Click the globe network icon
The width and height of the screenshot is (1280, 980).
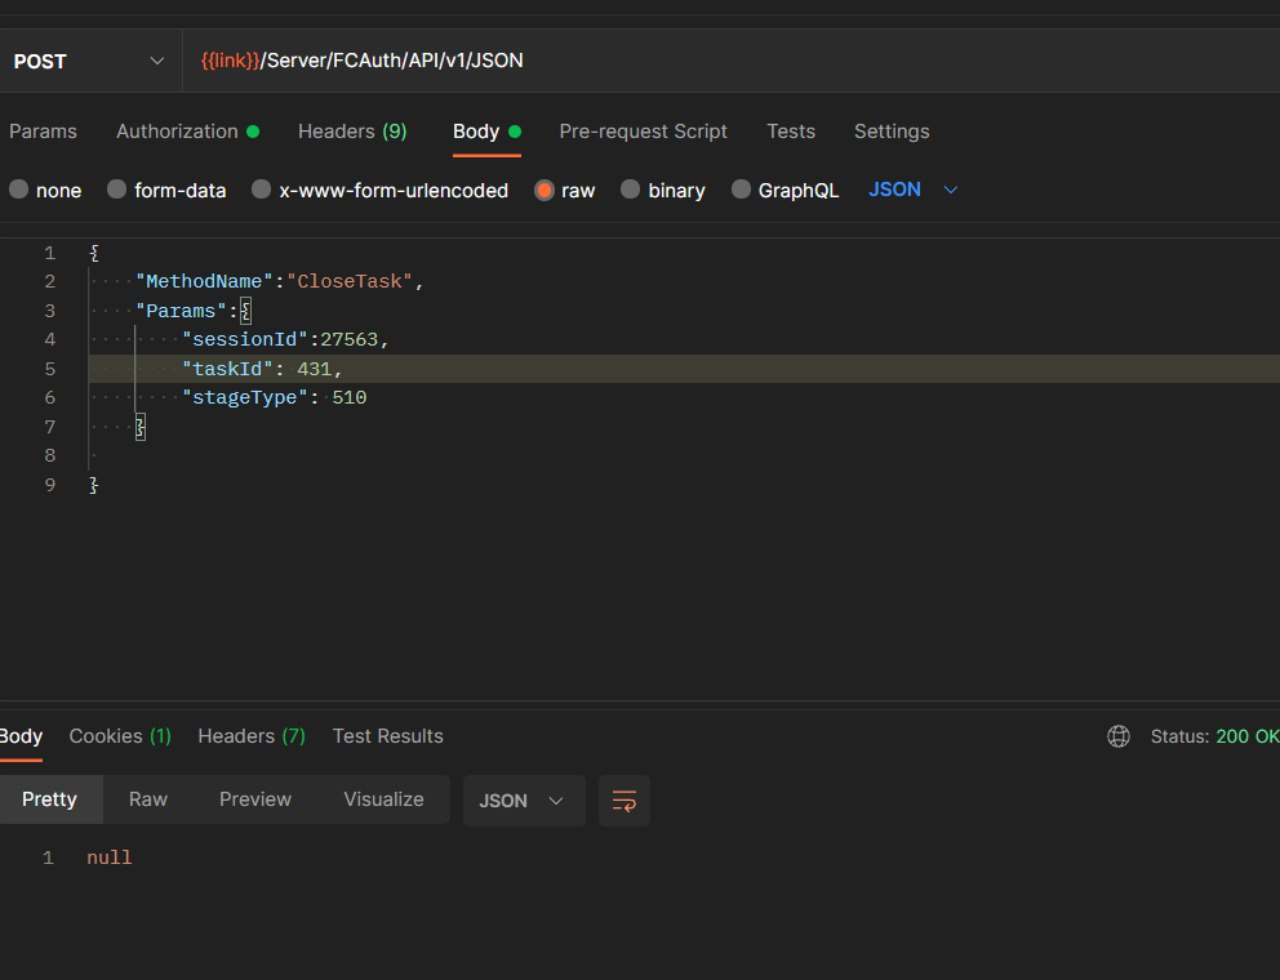[x=1119, y=737]
